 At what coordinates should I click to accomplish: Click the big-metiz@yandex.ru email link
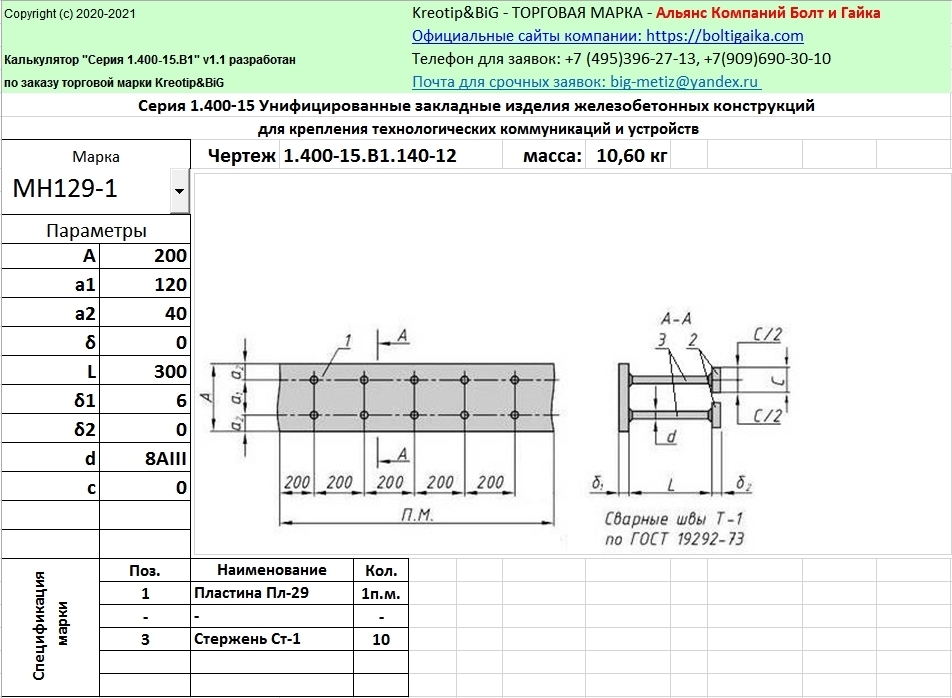(586, 82)
